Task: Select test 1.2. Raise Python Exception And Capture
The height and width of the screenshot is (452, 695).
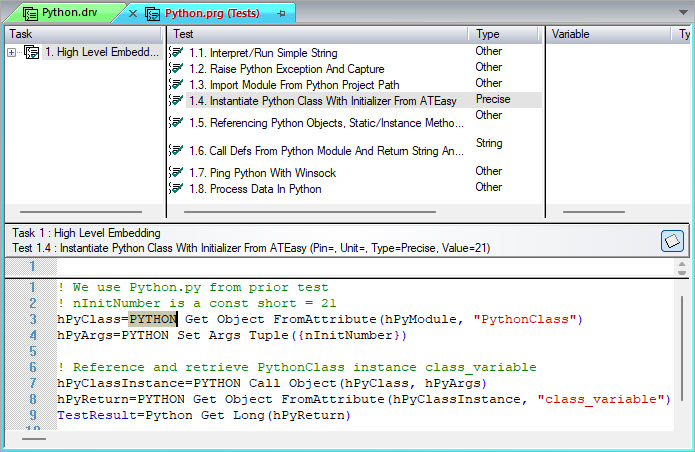Action: click(287, 69)
